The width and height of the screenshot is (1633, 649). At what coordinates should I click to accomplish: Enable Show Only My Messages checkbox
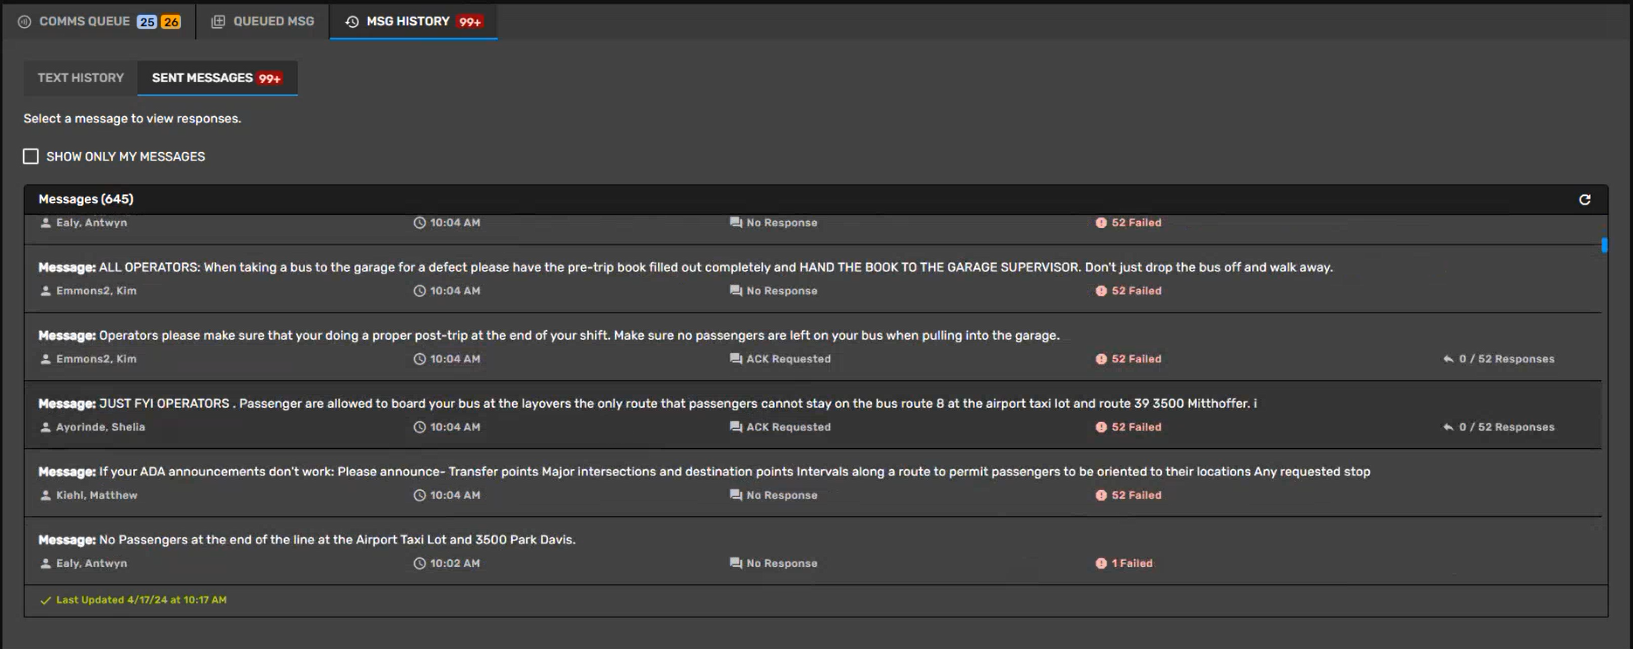[x=31, y=157]
